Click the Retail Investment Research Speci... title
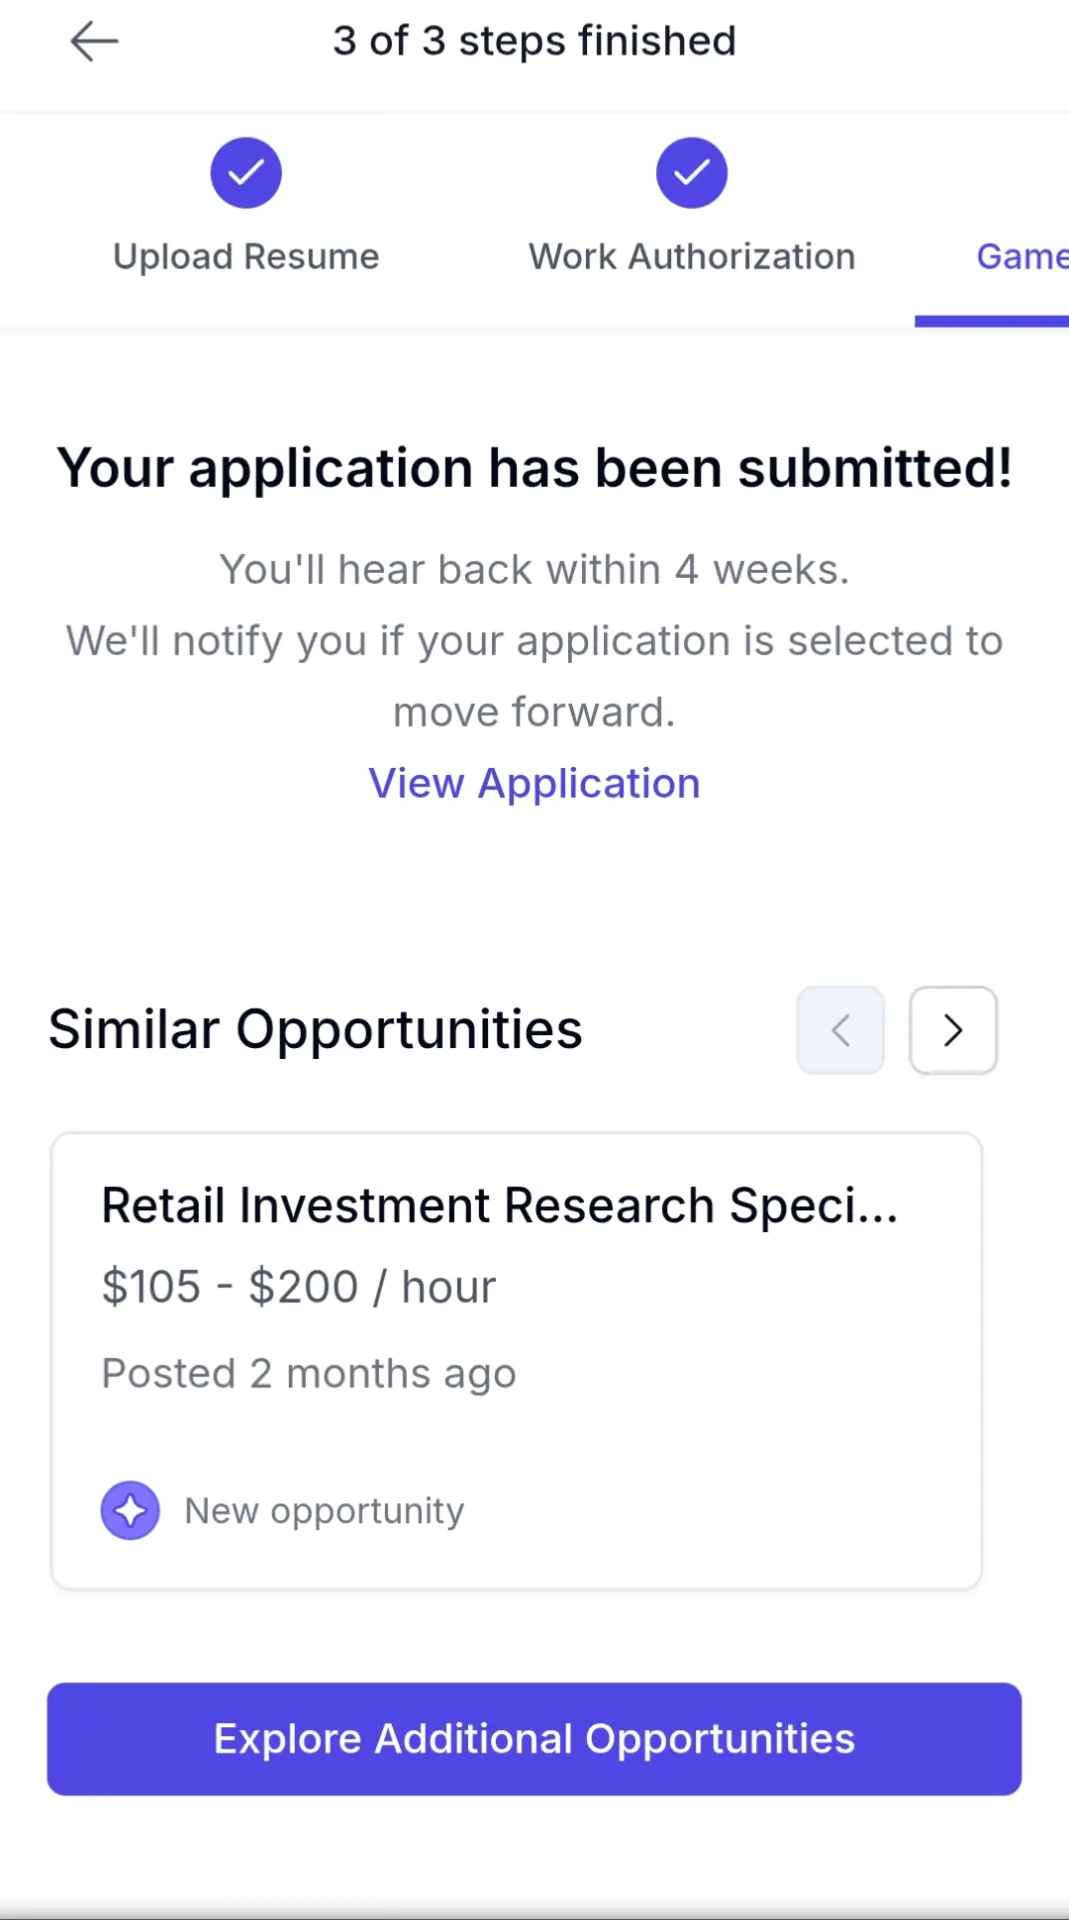Viewport: 1069px width, 1920px height. [500, 1206]
